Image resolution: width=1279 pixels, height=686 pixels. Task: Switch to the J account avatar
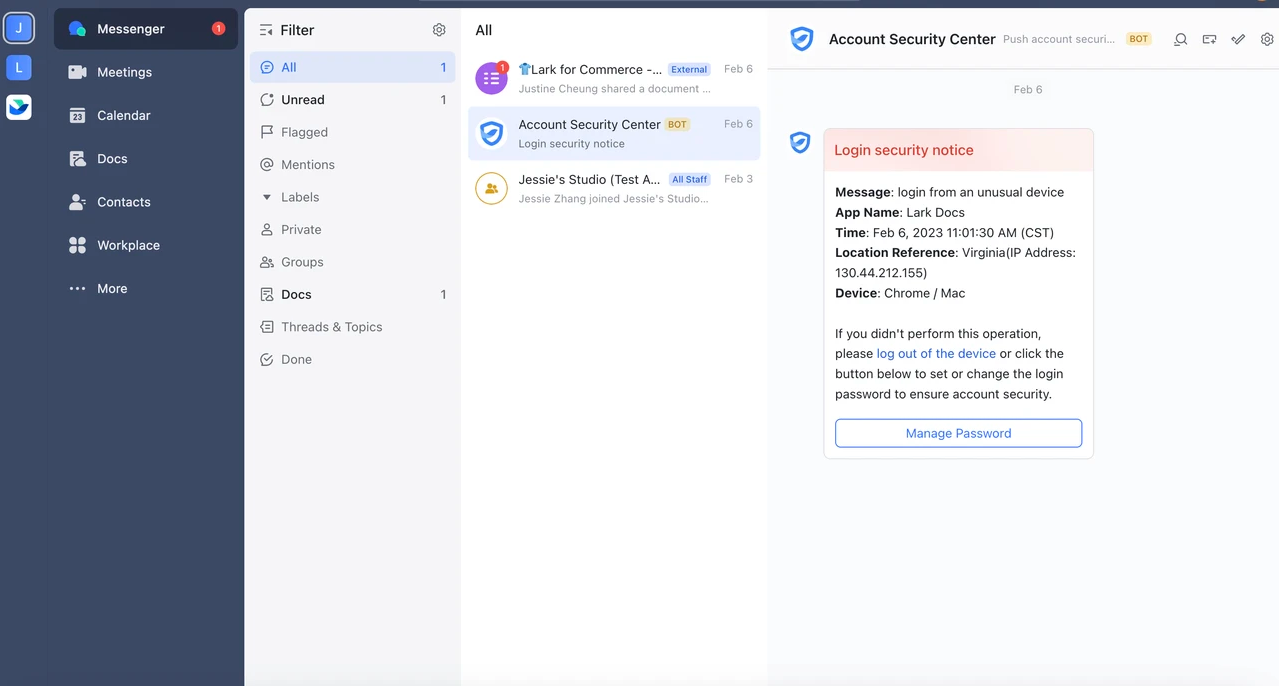[x=19, y=28]
